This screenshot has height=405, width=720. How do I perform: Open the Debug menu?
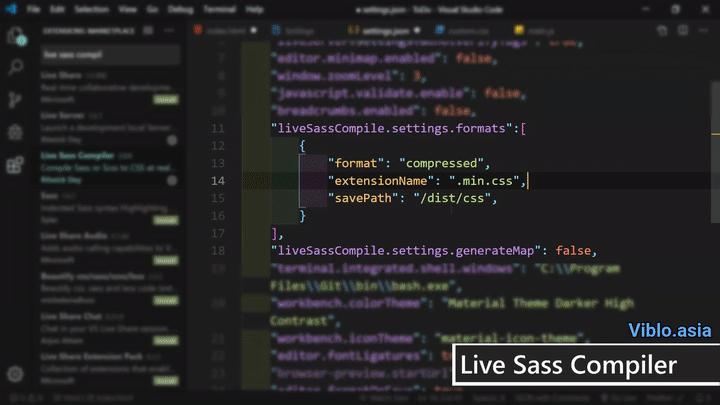(180, 9)
